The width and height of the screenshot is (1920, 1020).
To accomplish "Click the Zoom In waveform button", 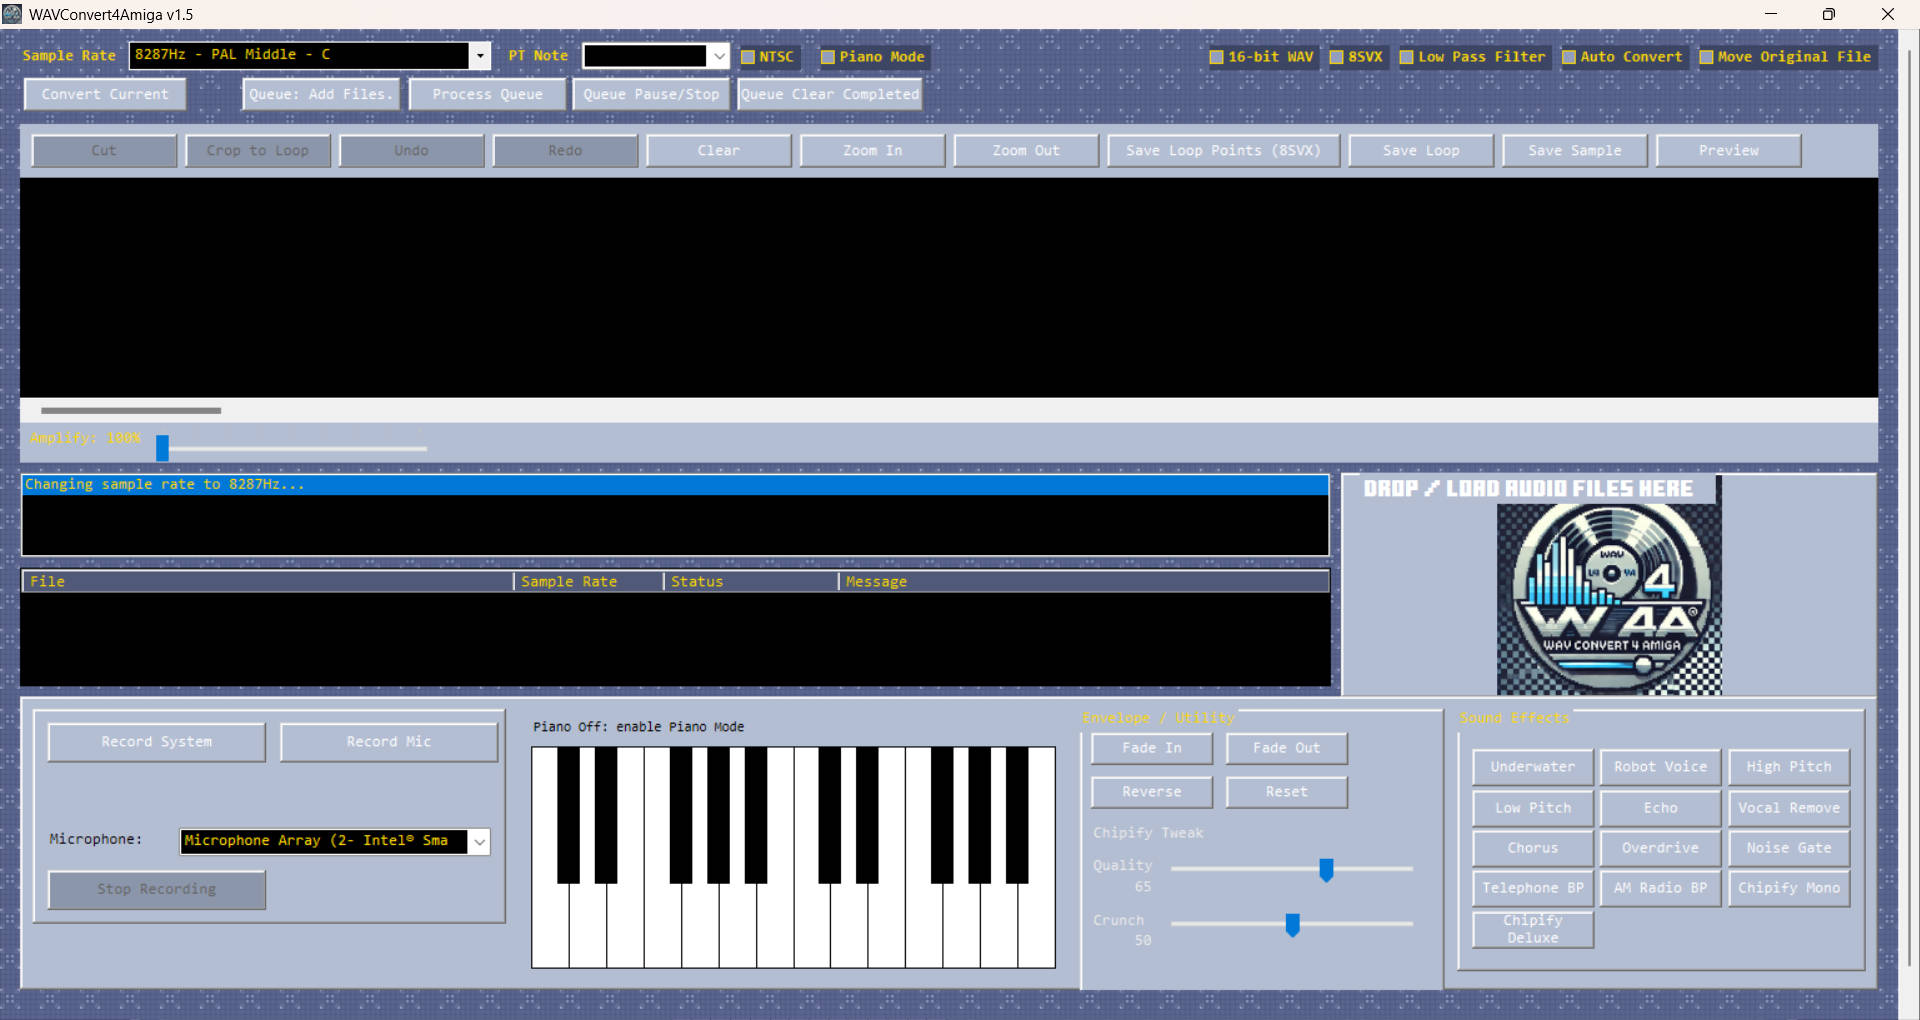I will 872,151.
